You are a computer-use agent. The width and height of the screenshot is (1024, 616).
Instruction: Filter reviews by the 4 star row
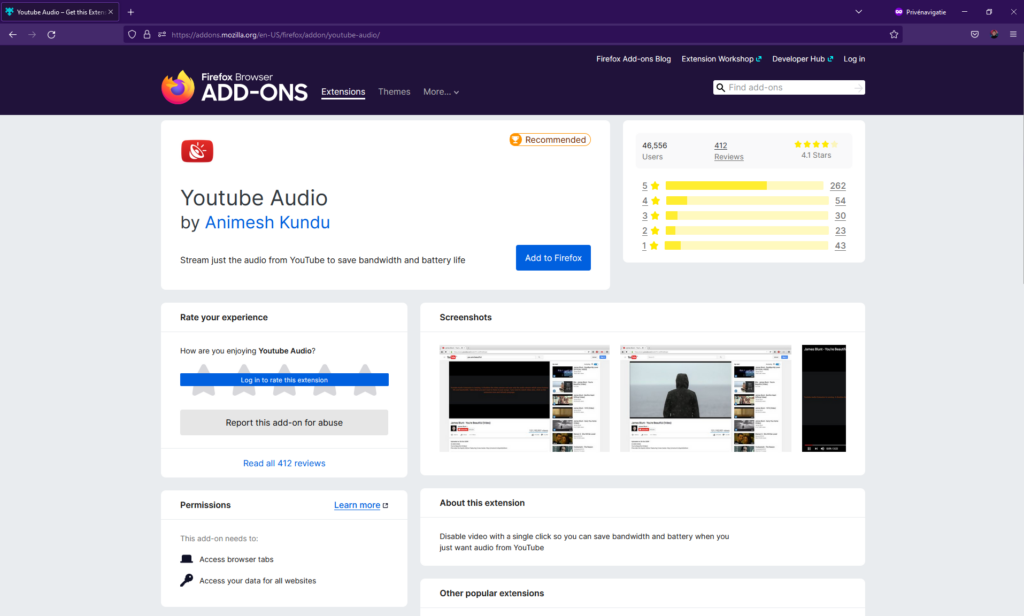(x=744, y=201)
